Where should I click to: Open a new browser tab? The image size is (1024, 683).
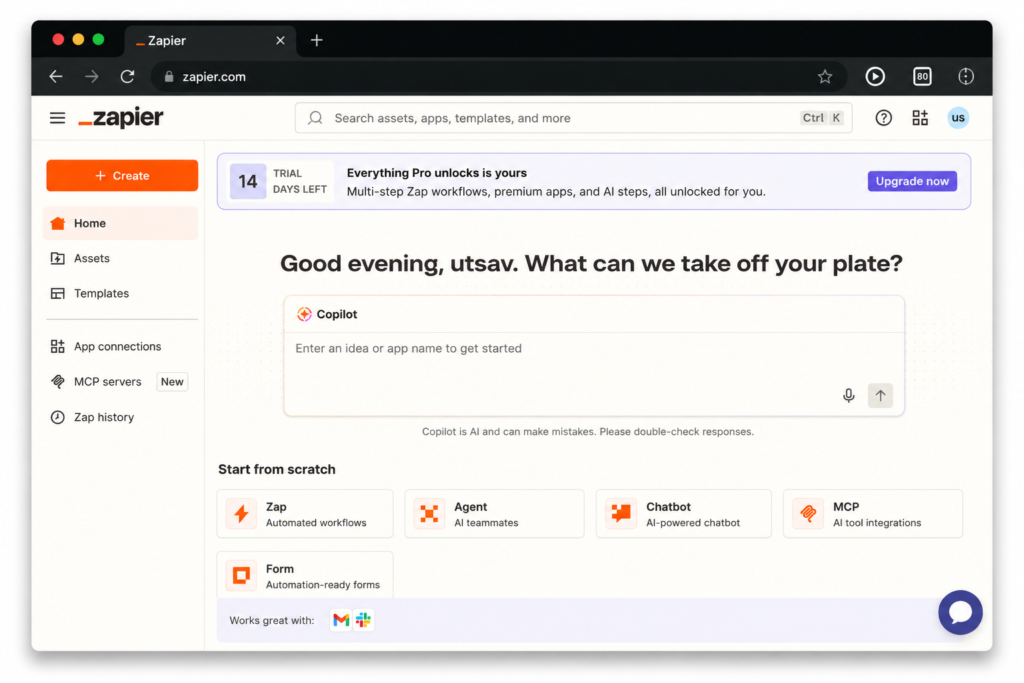317,40
